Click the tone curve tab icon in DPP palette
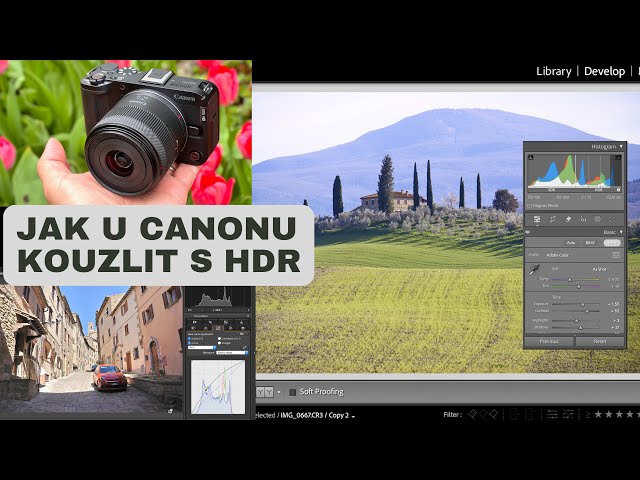This screenshot has width=640, height=480. [x=218, y=328]
